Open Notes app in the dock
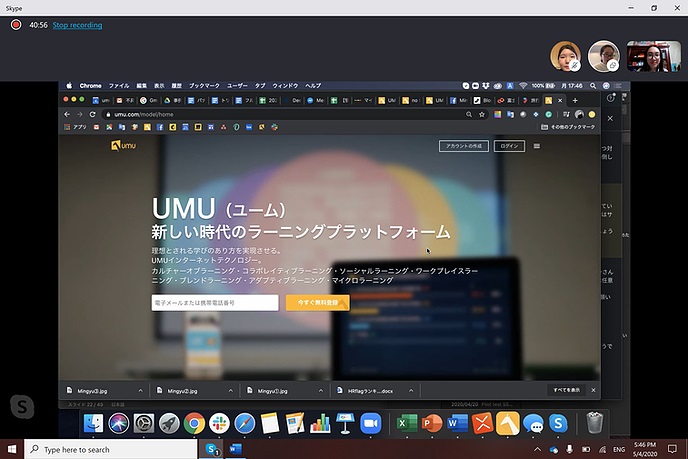Screen dimensions: 688x459 (270, 423)
